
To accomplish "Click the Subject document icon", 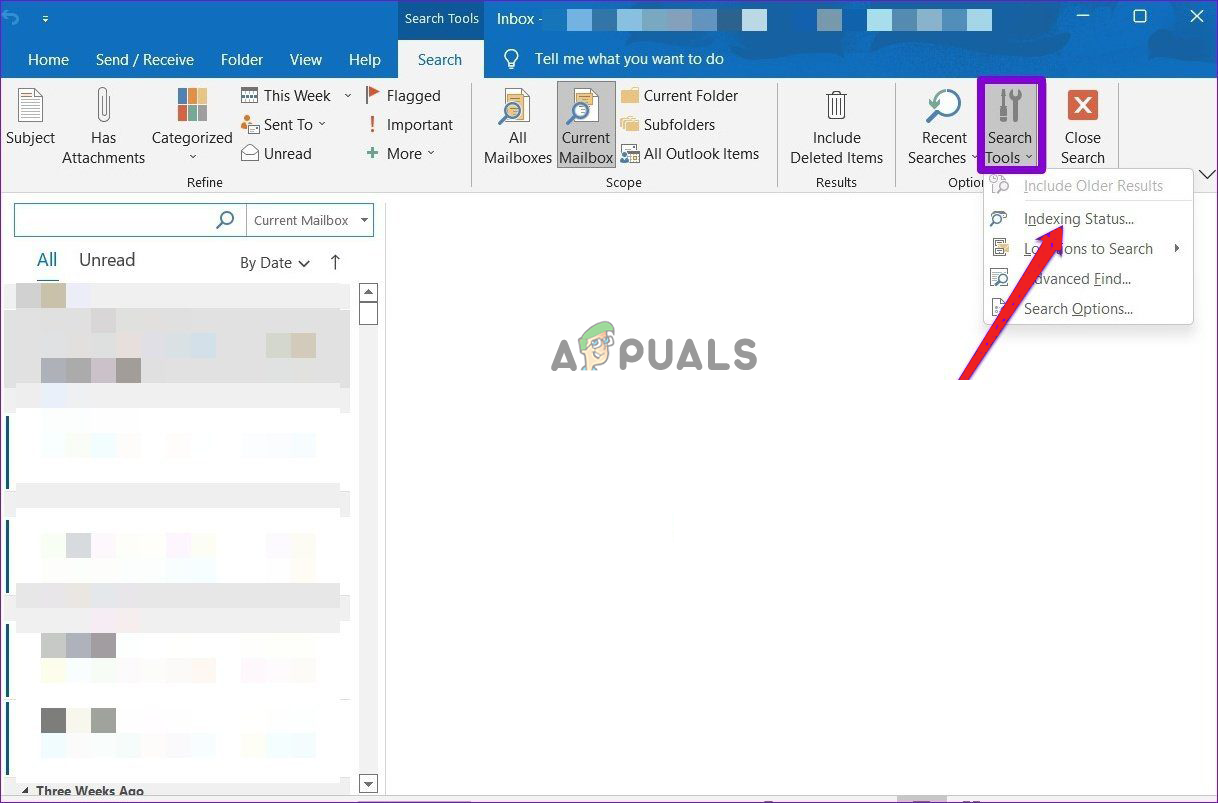I will click(x=30, y=106).
